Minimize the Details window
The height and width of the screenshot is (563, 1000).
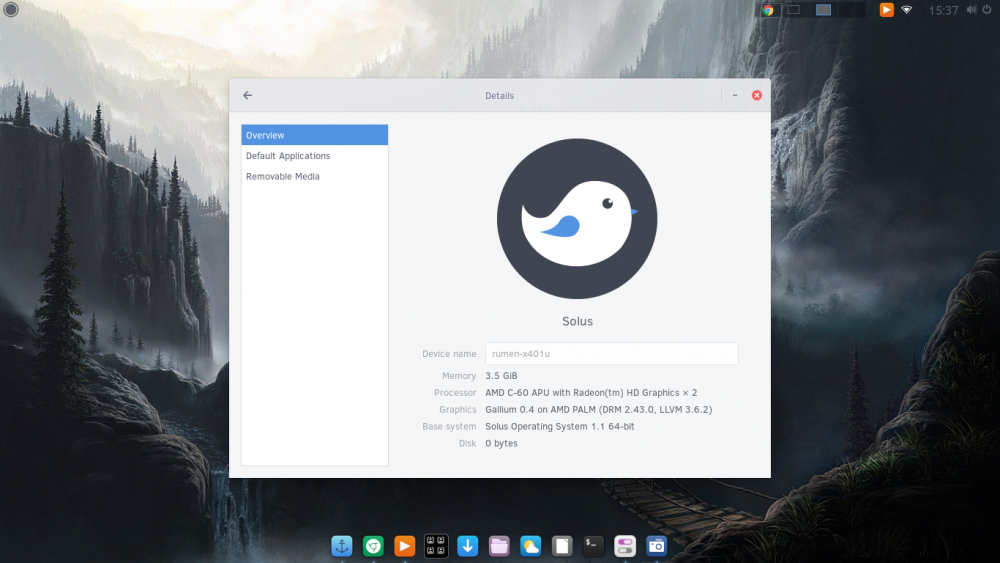(x=735, y=96)
